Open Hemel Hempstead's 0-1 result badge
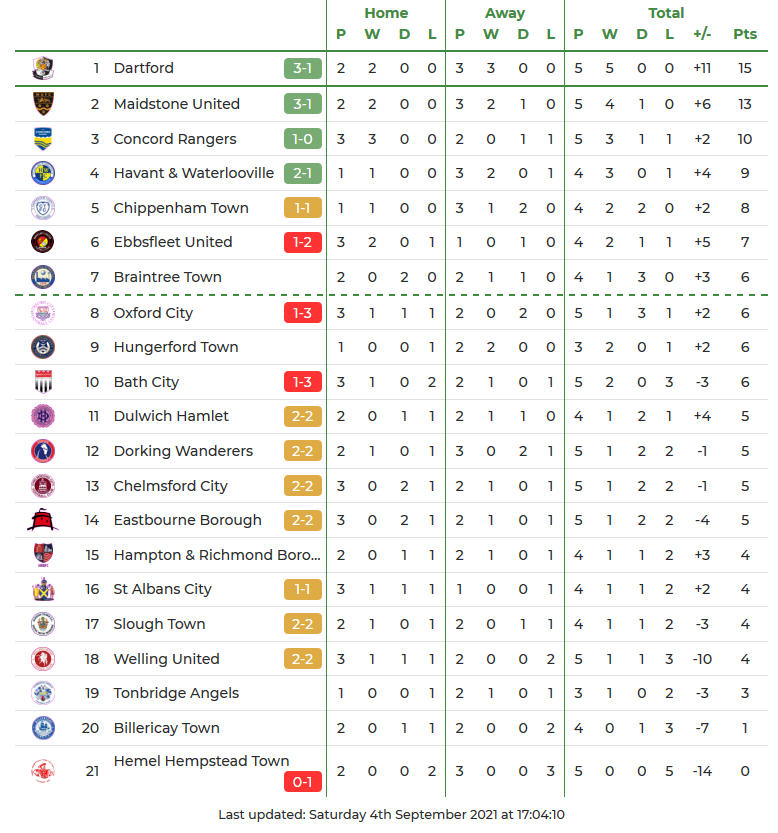This screenshot has height=833, width=778. 303,782
